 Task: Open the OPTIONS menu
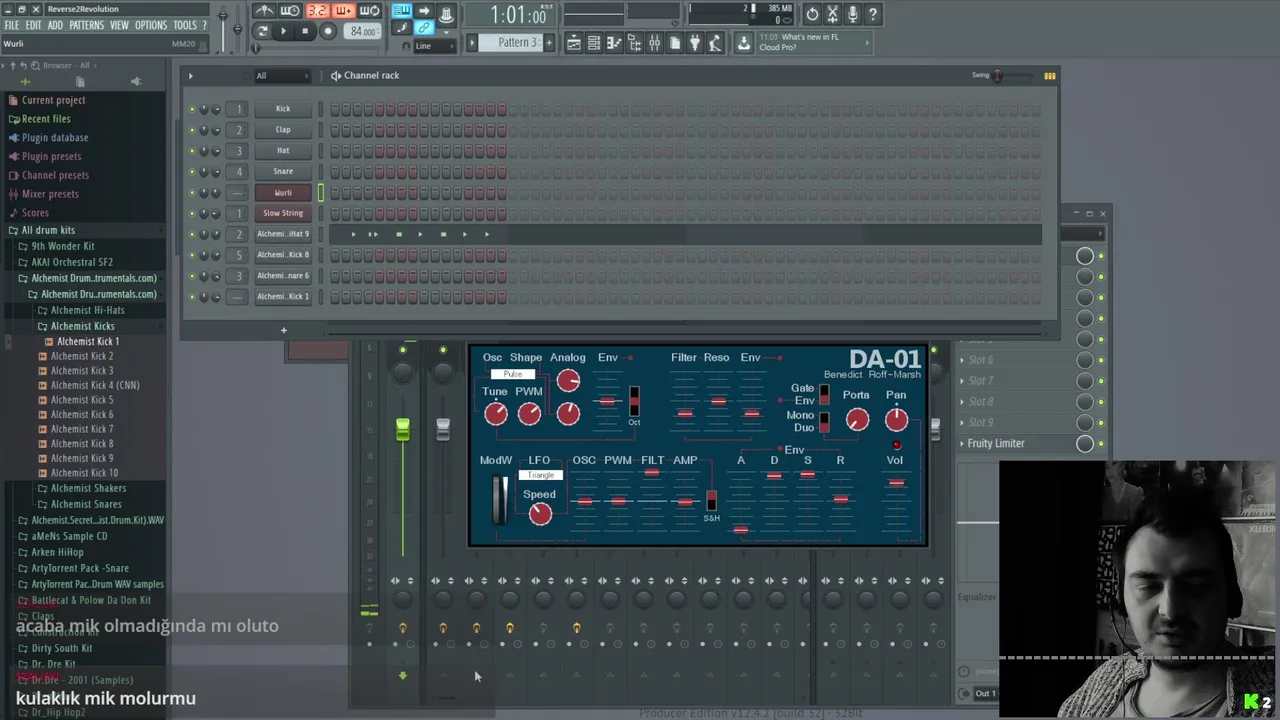(150, 25)
